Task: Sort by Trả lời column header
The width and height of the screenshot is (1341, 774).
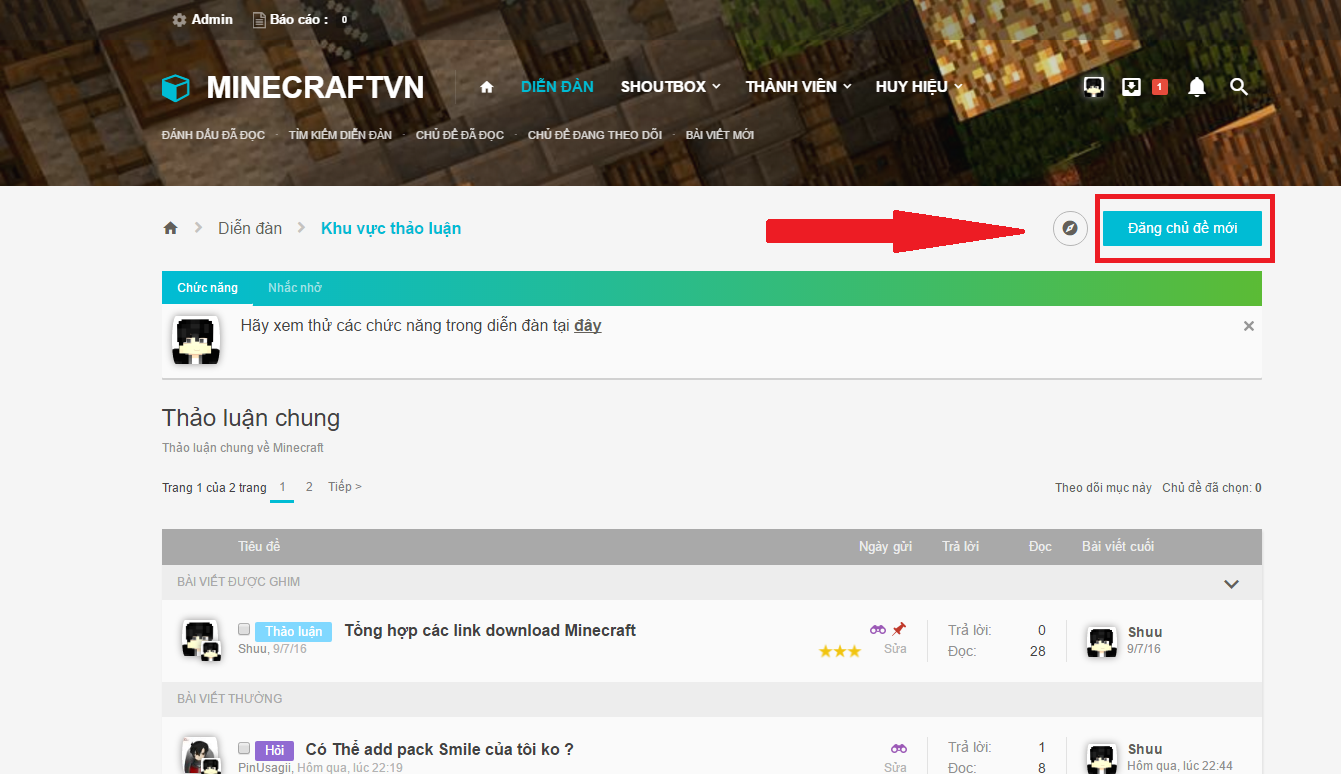Action: pos(960,546)
